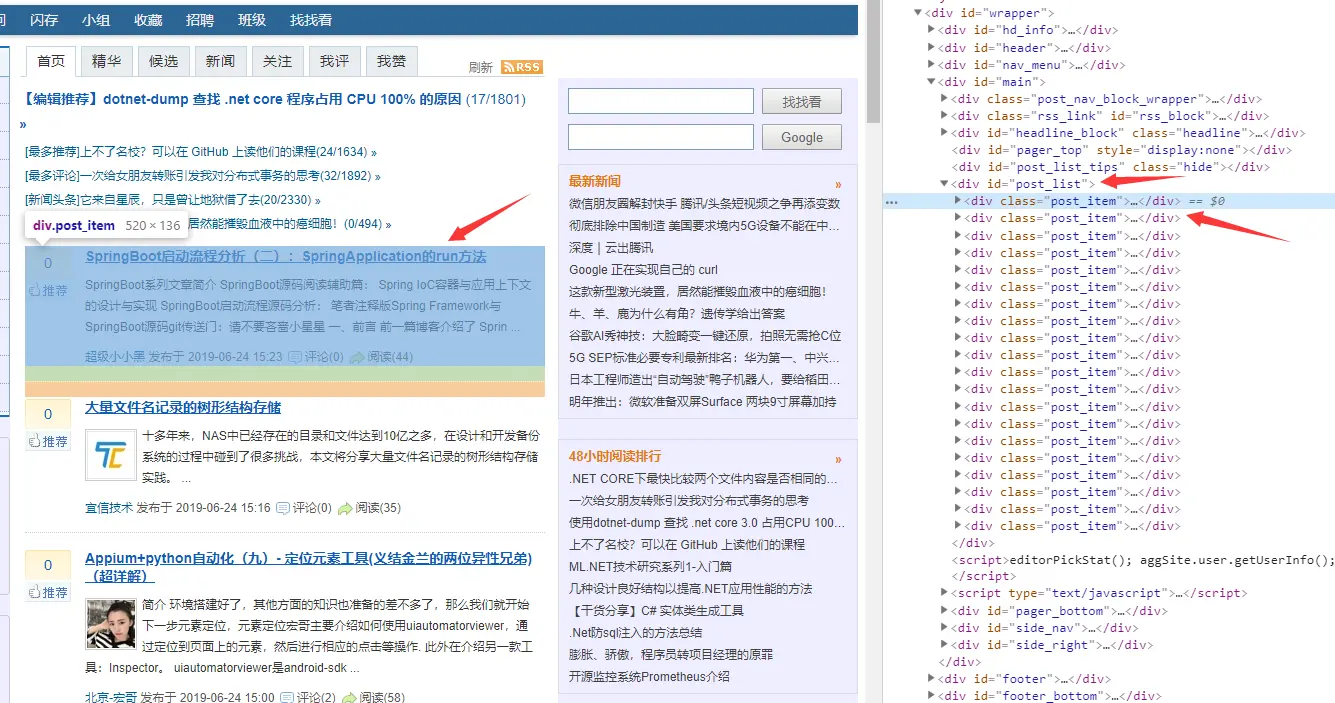Expand the pager_bottom div node
The image size is (1335, 703).
coord(944,610)
